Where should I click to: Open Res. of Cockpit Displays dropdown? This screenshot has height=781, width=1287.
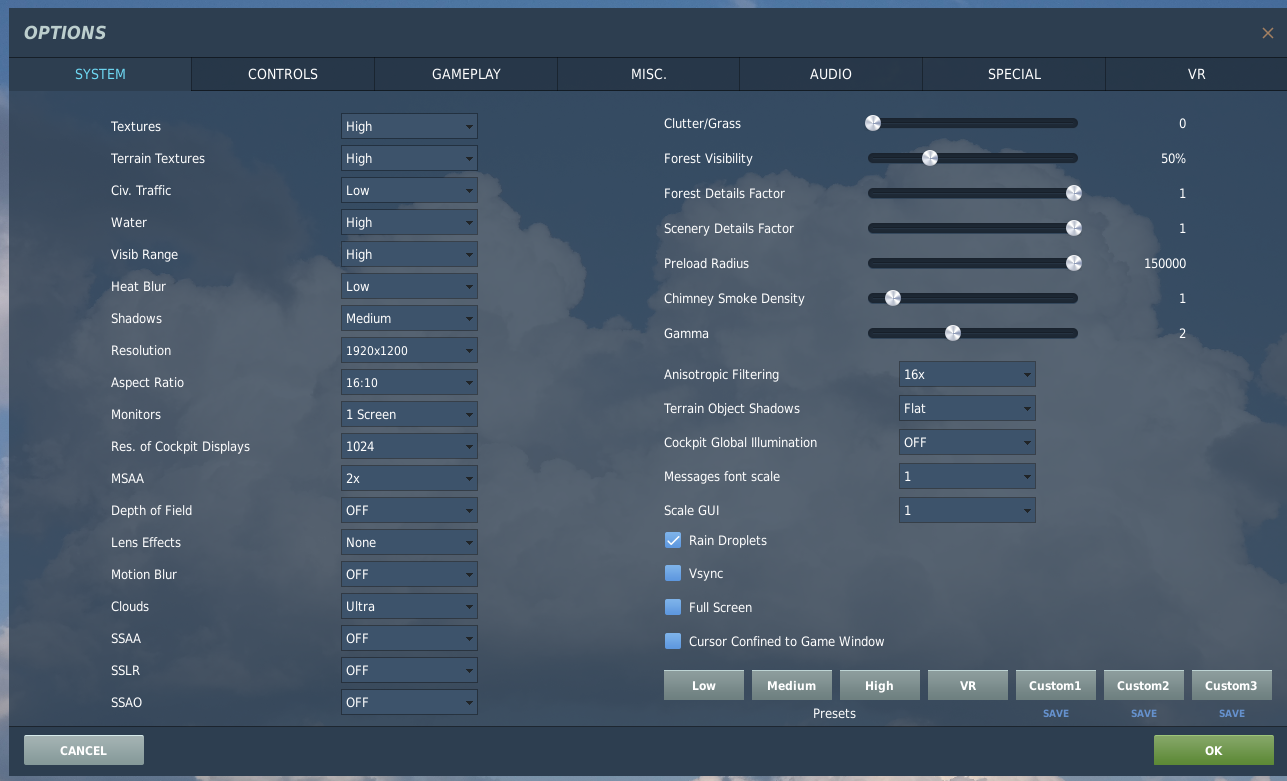point(409,446)
